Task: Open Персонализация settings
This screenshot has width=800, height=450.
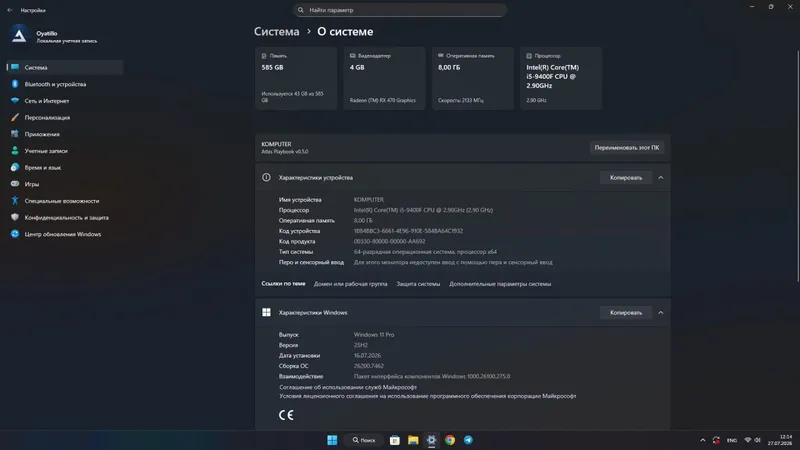Action: pyautogui.click(x=65, y=117)
